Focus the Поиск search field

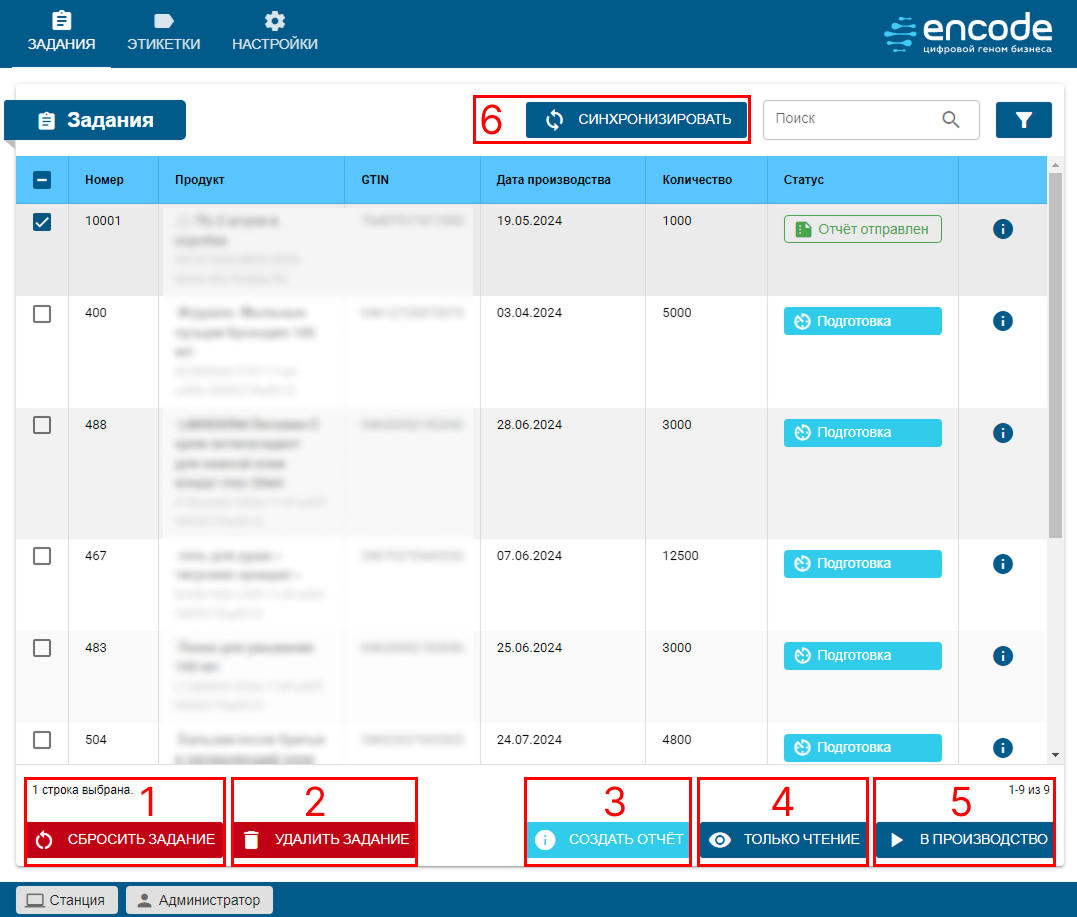(850, 119)
